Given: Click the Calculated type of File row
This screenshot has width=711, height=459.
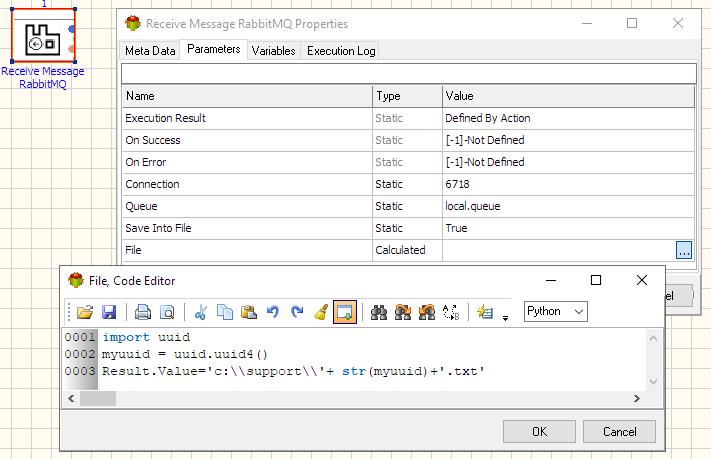Looking at the screenshot, I should point(400,250).
